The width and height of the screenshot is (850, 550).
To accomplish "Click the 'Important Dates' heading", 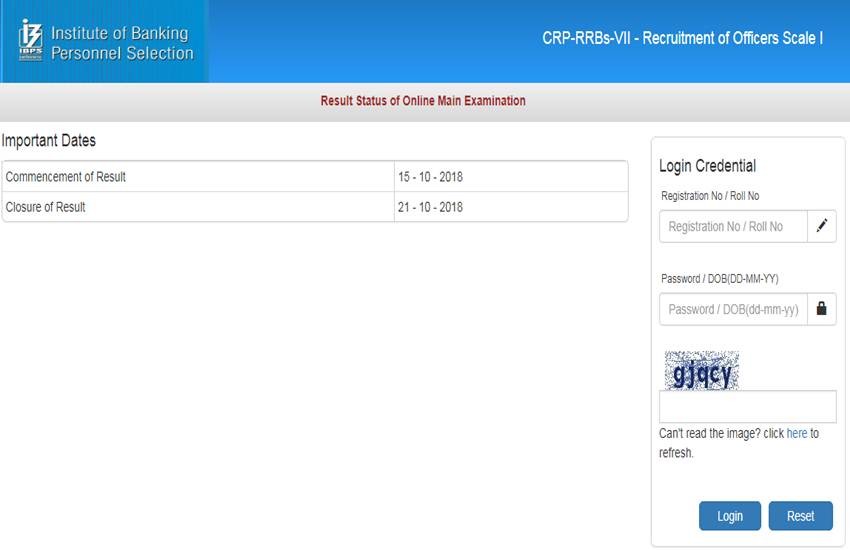I will [x=49, y=141].
